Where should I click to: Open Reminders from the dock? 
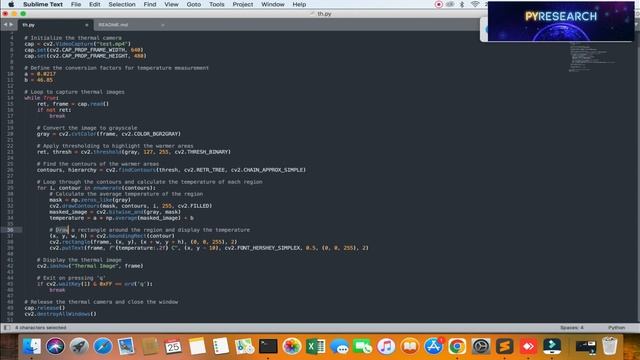coord(221,347)
